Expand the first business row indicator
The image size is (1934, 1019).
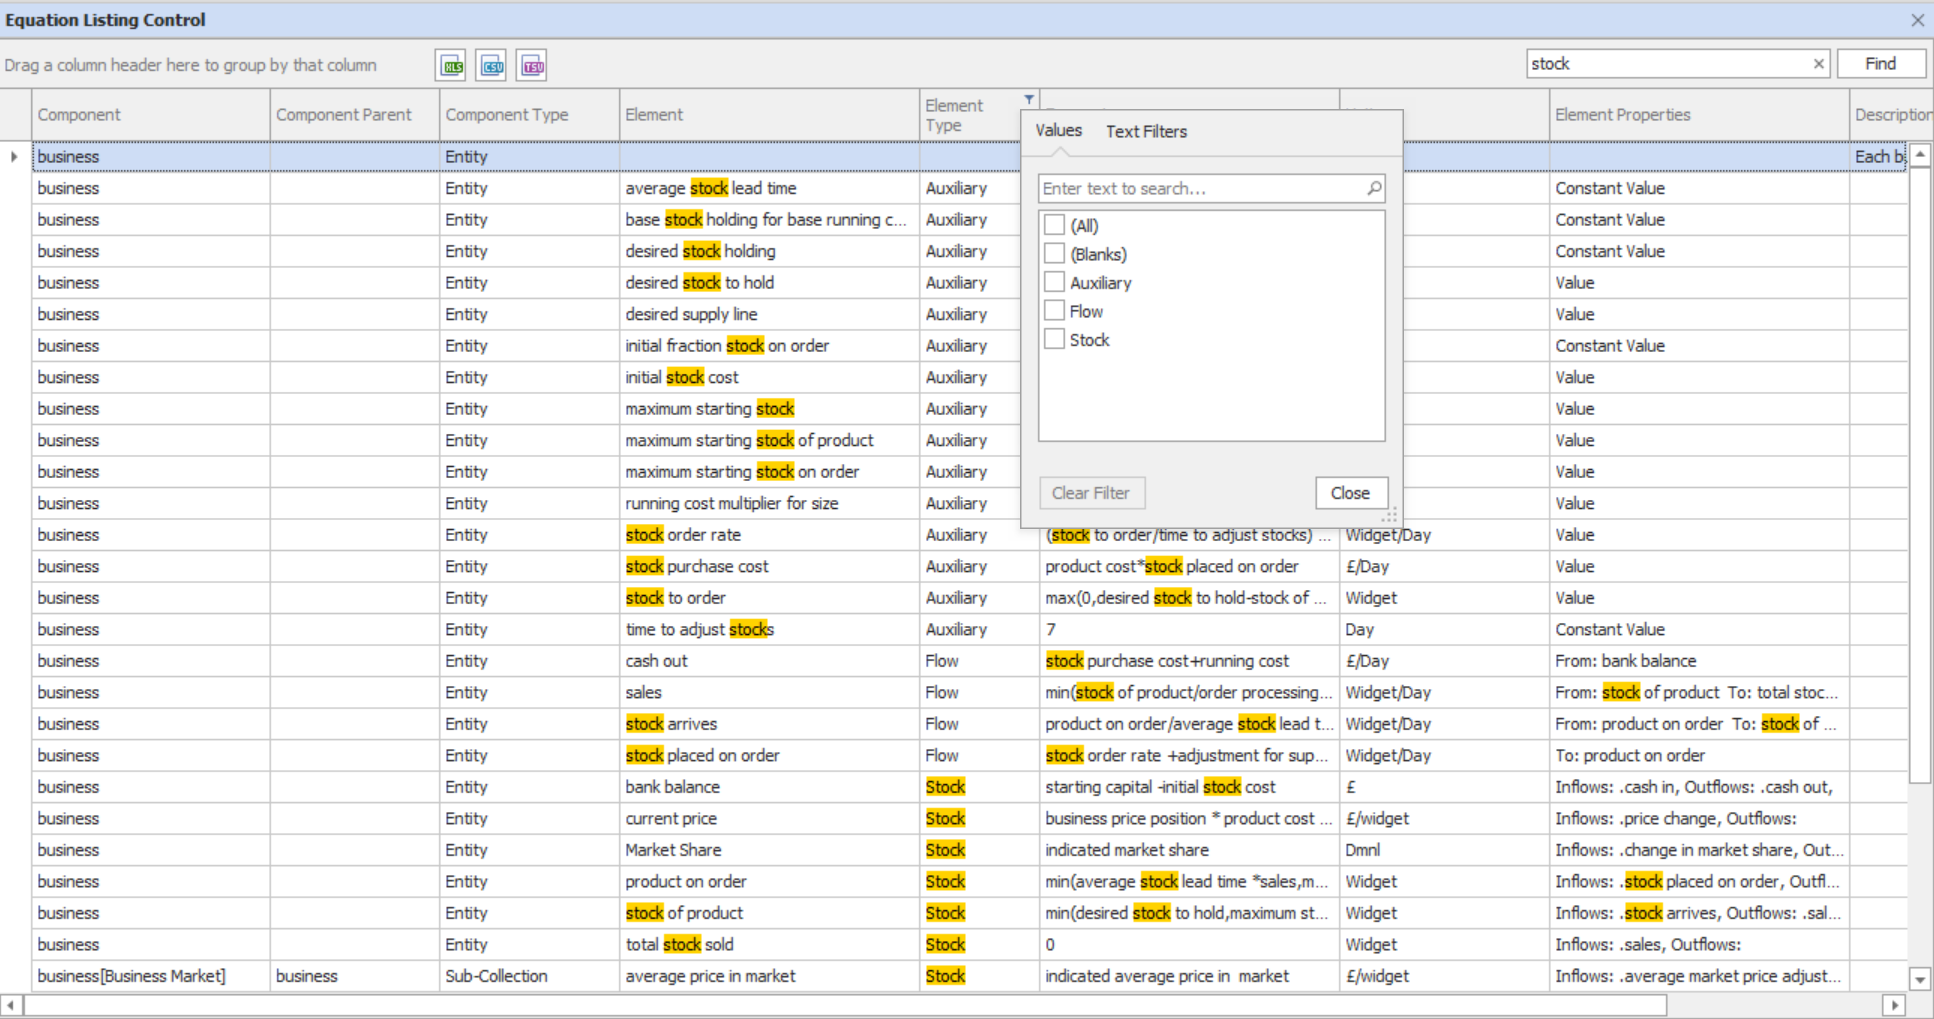(14, 157)
